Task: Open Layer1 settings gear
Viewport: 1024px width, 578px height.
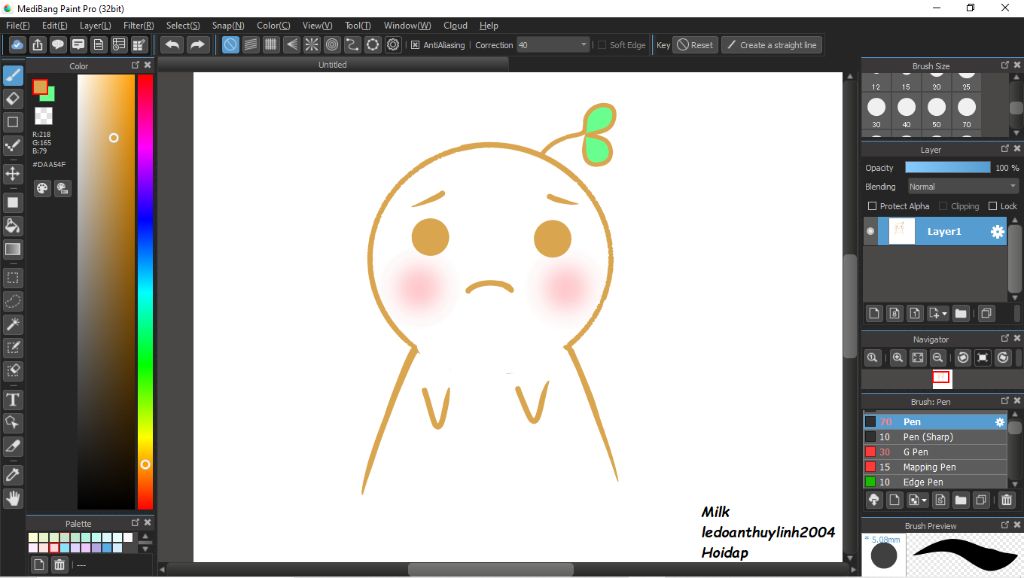Action: coord(997,231)
